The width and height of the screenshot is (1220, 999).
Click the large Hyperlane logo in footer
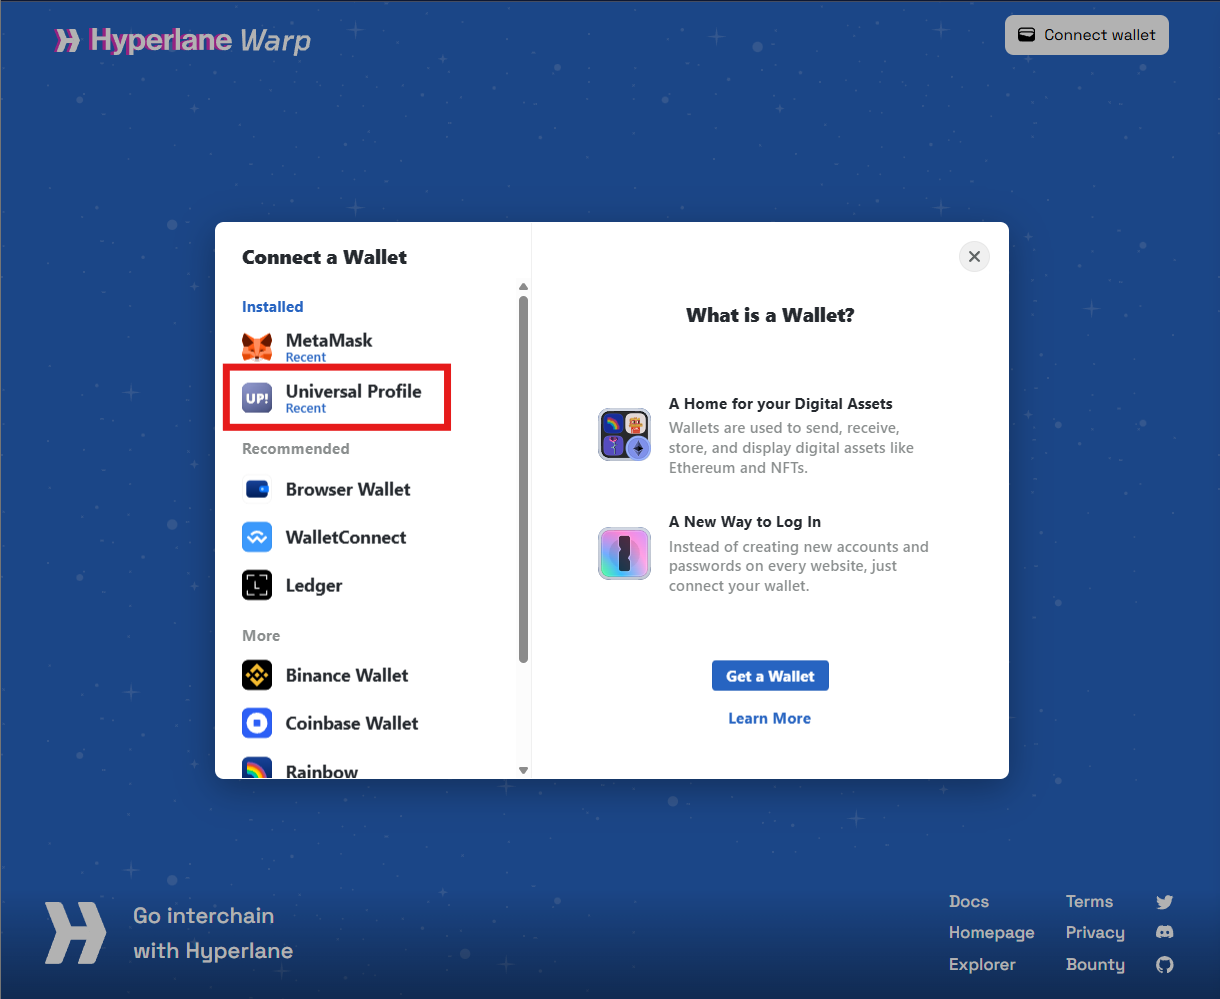(x=75, y=933)
